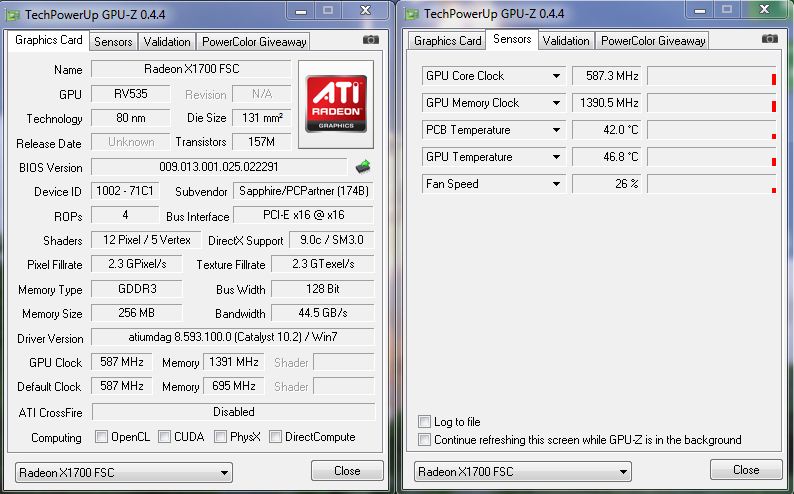Click the camera screenshot icon in Sensors window
The image size is (794, 494).
pos(770,39)
